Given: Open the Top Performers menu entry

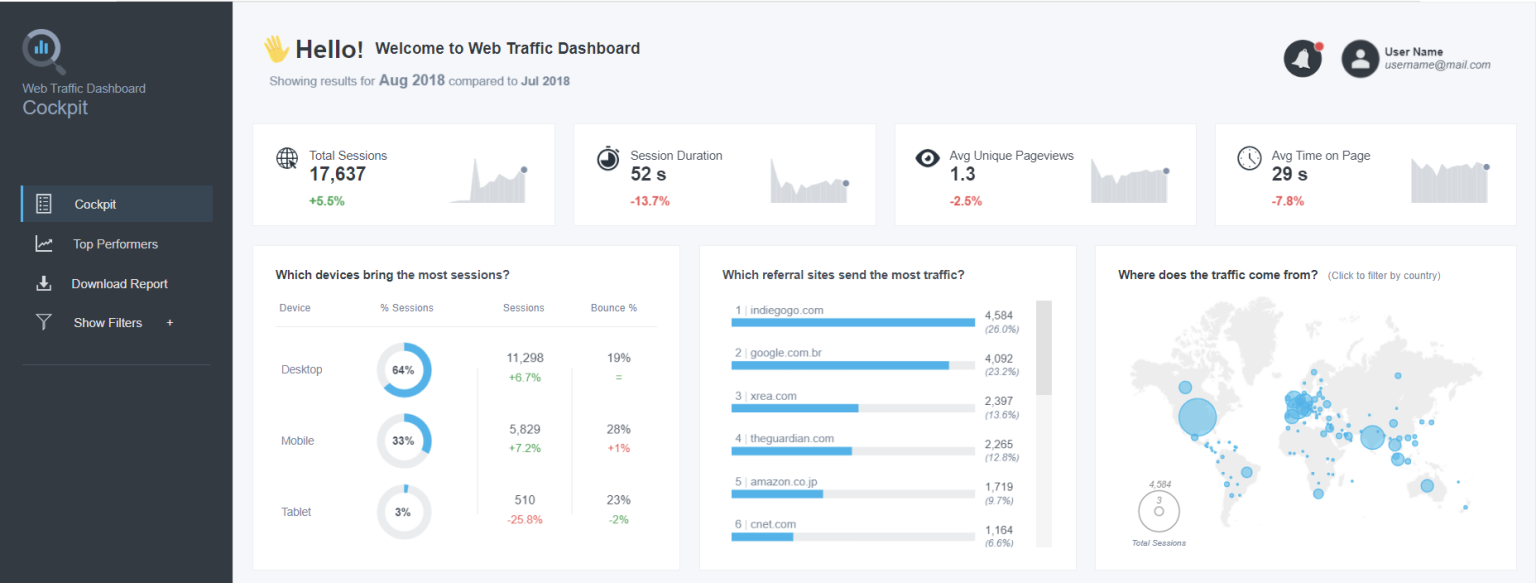Looking at the screenshot, I should [x=117, y=243].
